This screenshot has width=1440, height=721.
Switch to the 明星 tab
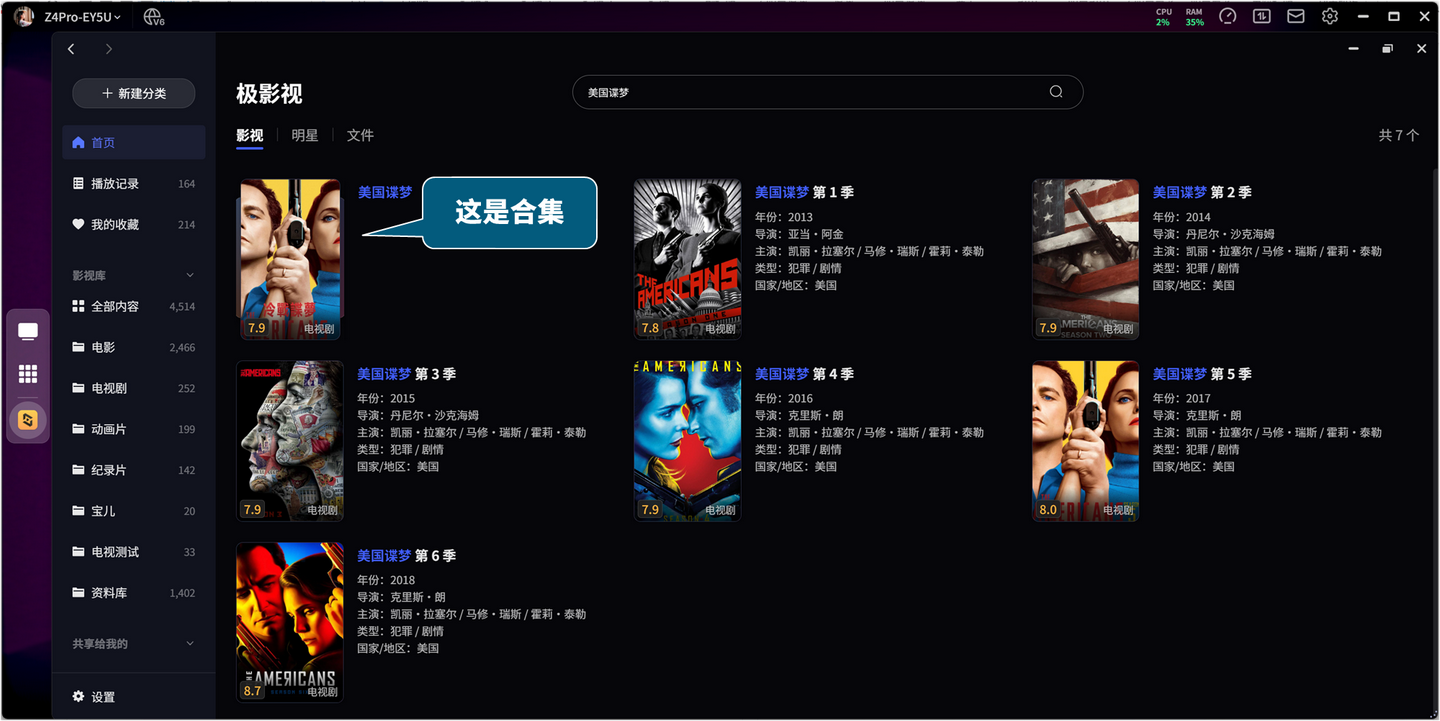click(305, 136)
